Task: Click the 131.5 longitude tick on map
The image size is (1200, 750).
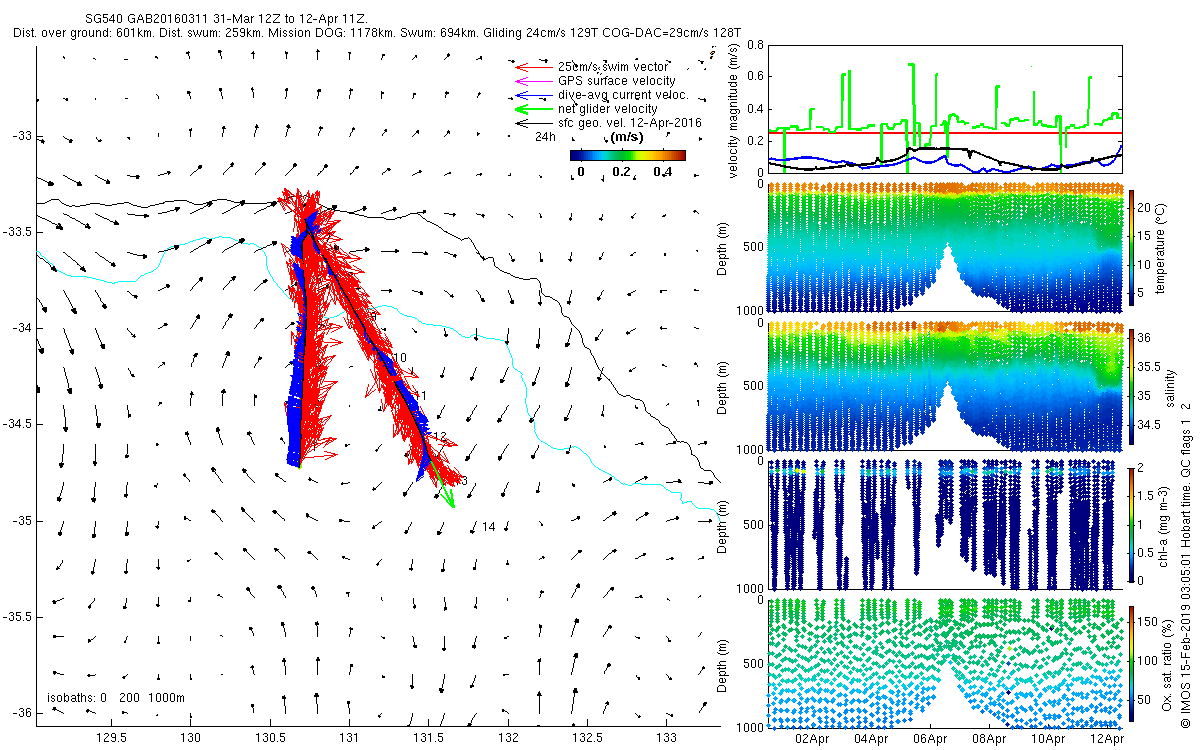Action: [x=428, y=738]
